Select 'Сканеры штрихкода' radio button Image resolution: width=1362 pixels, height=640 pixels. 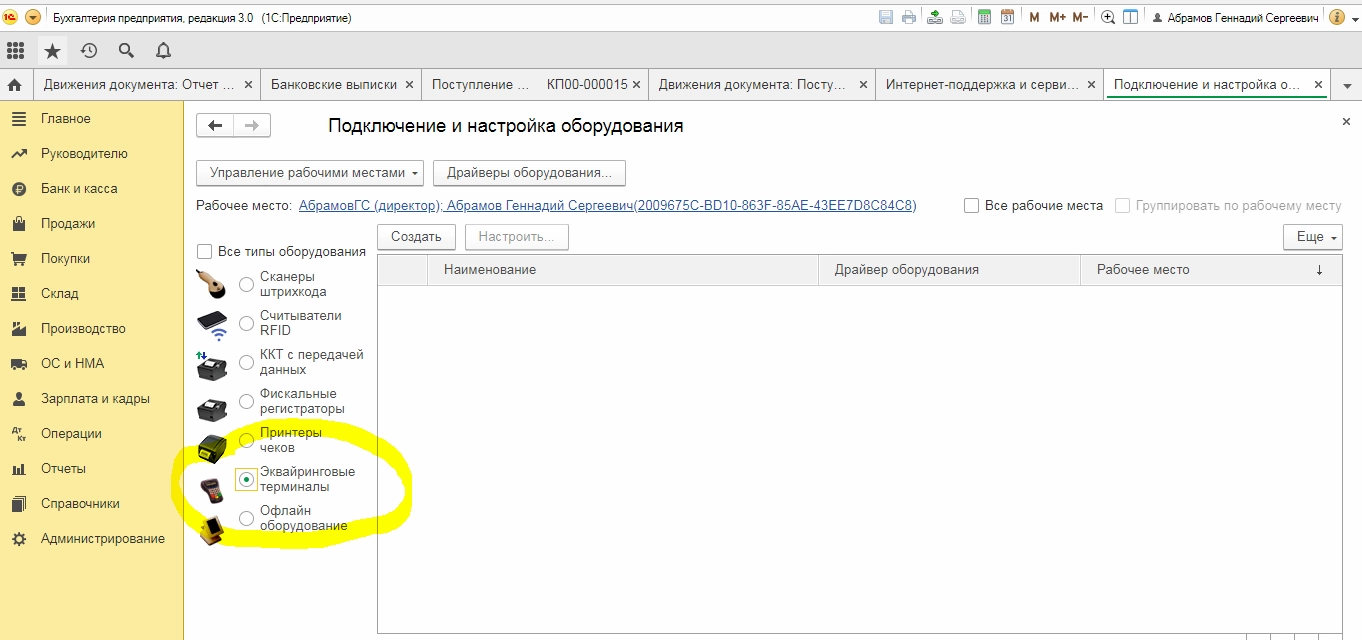246,285
